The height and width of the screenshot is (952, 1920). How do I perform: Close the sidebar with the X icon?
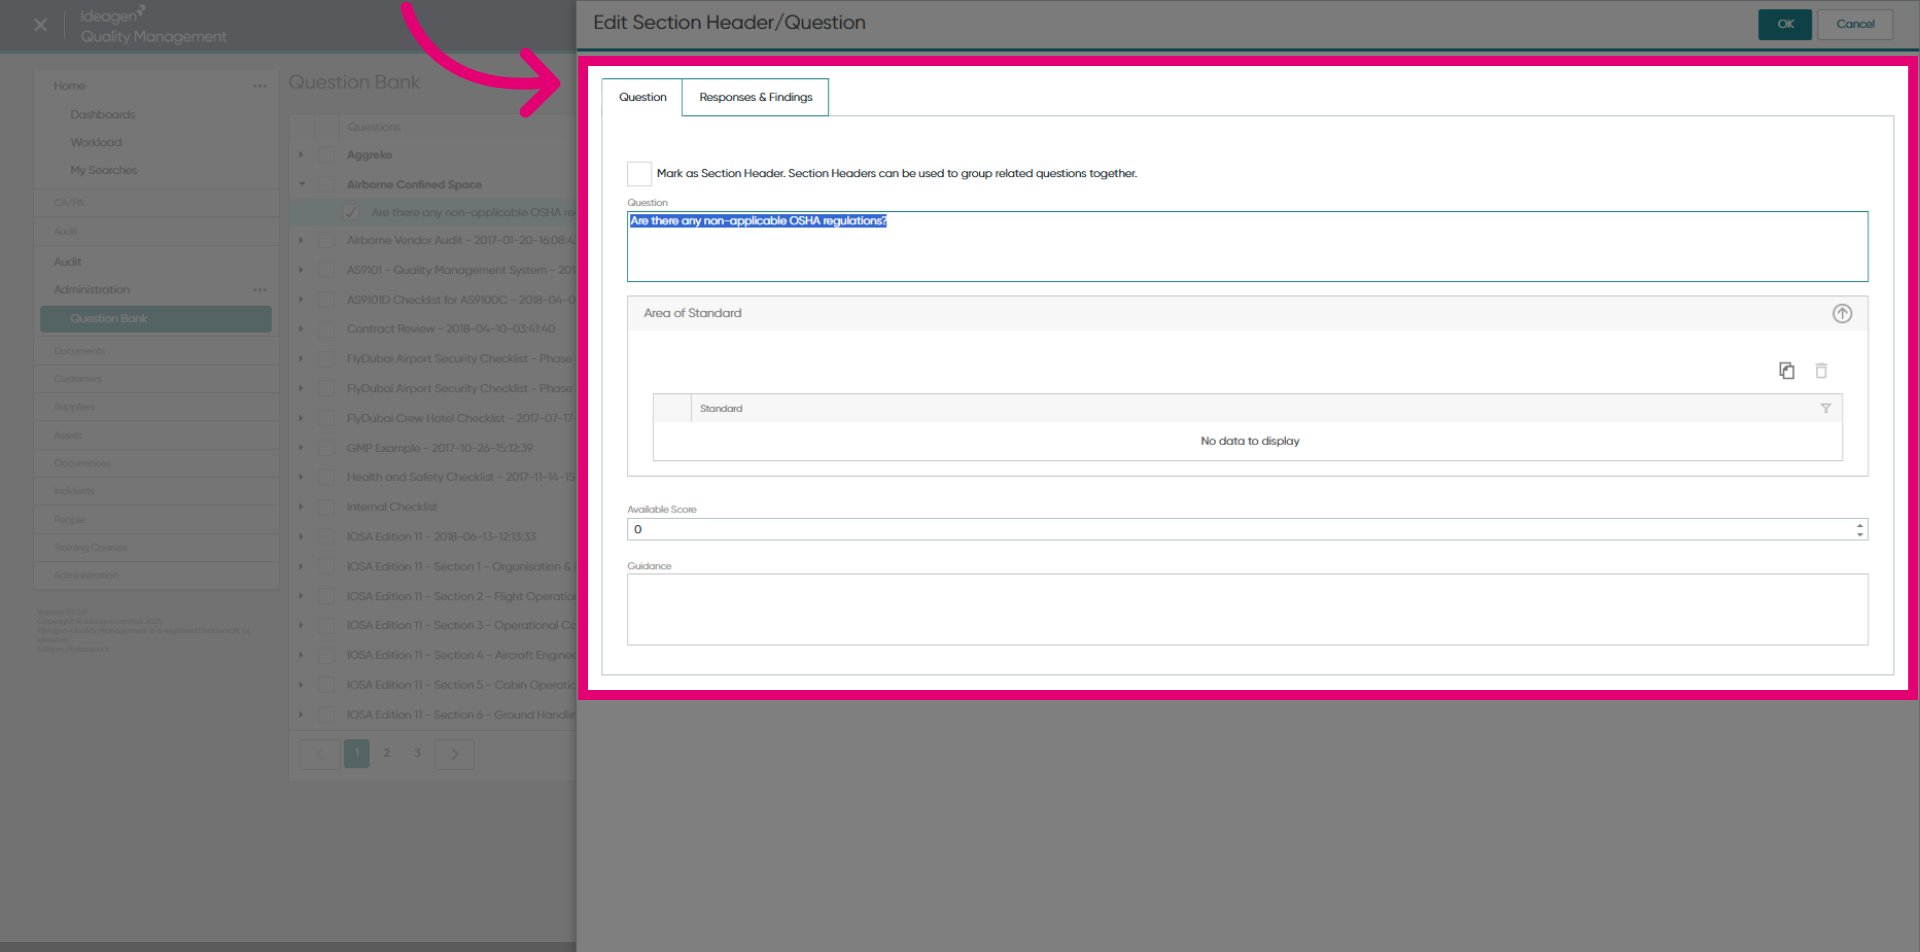[x=40, y=25]
